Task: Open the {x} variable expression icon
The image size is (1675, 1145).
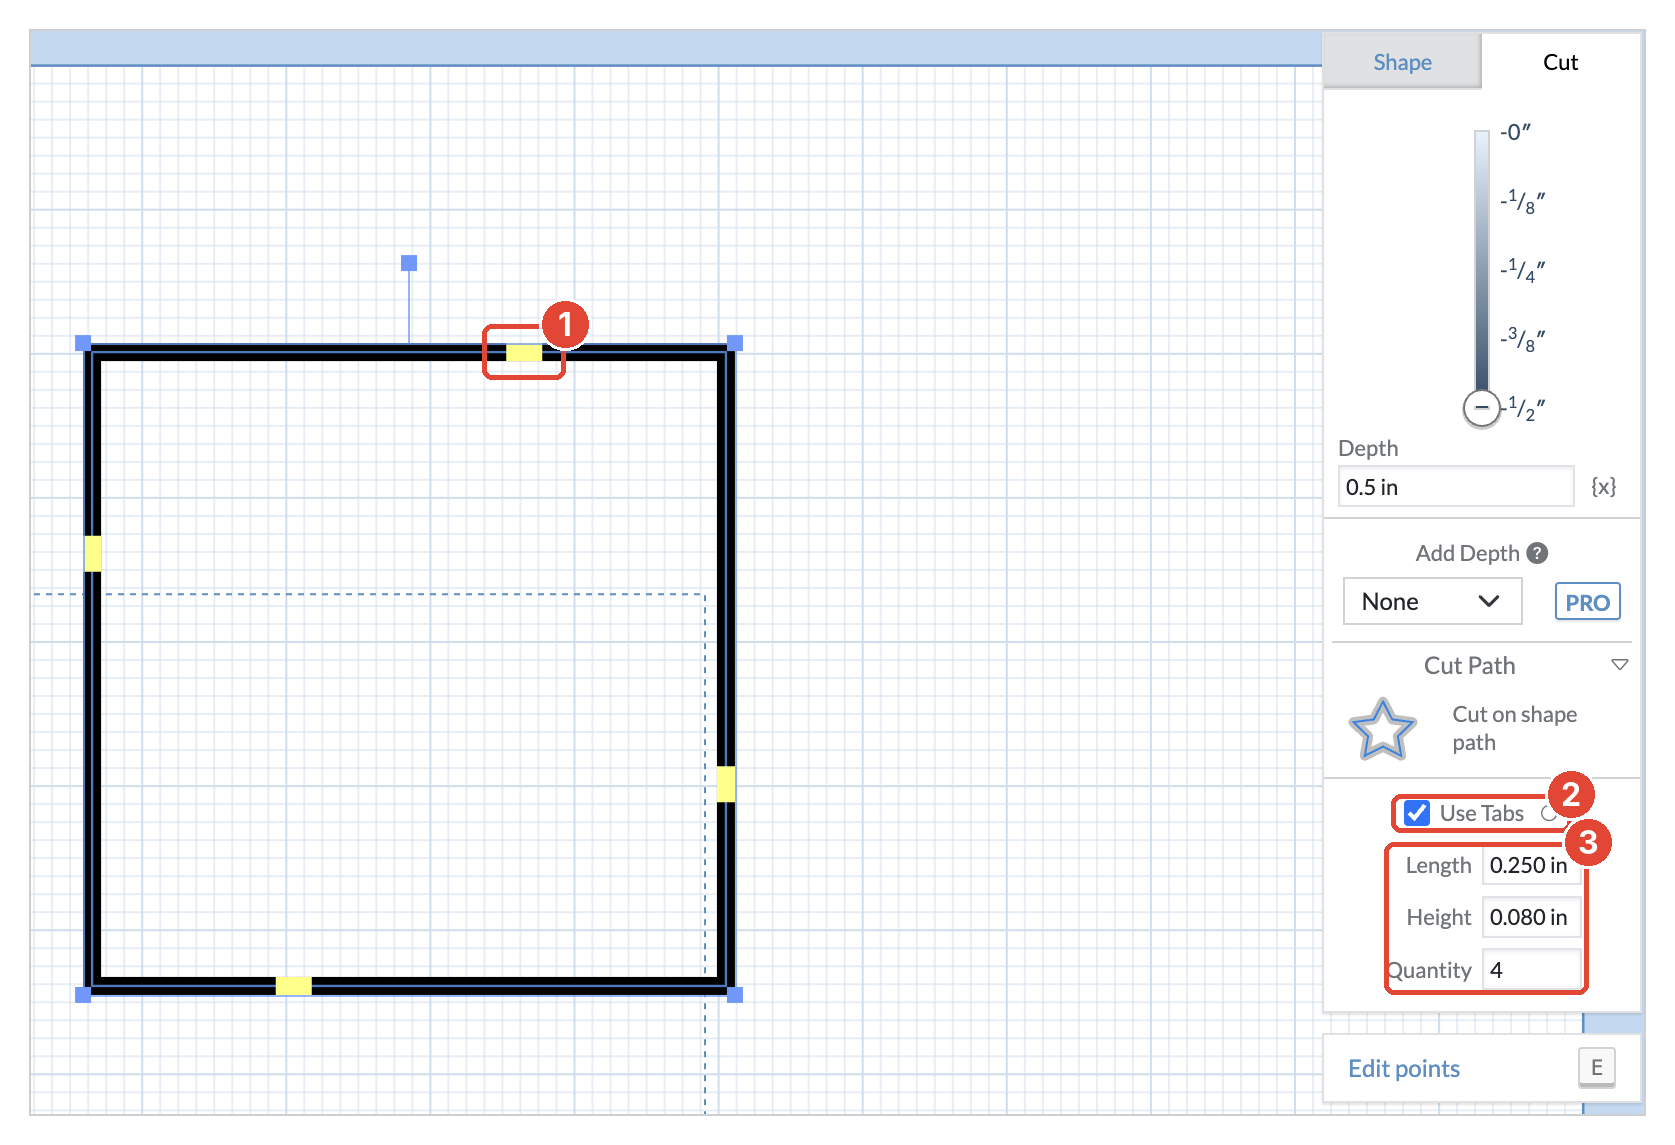Action: pyautogui.click(x=1603, y=487)
